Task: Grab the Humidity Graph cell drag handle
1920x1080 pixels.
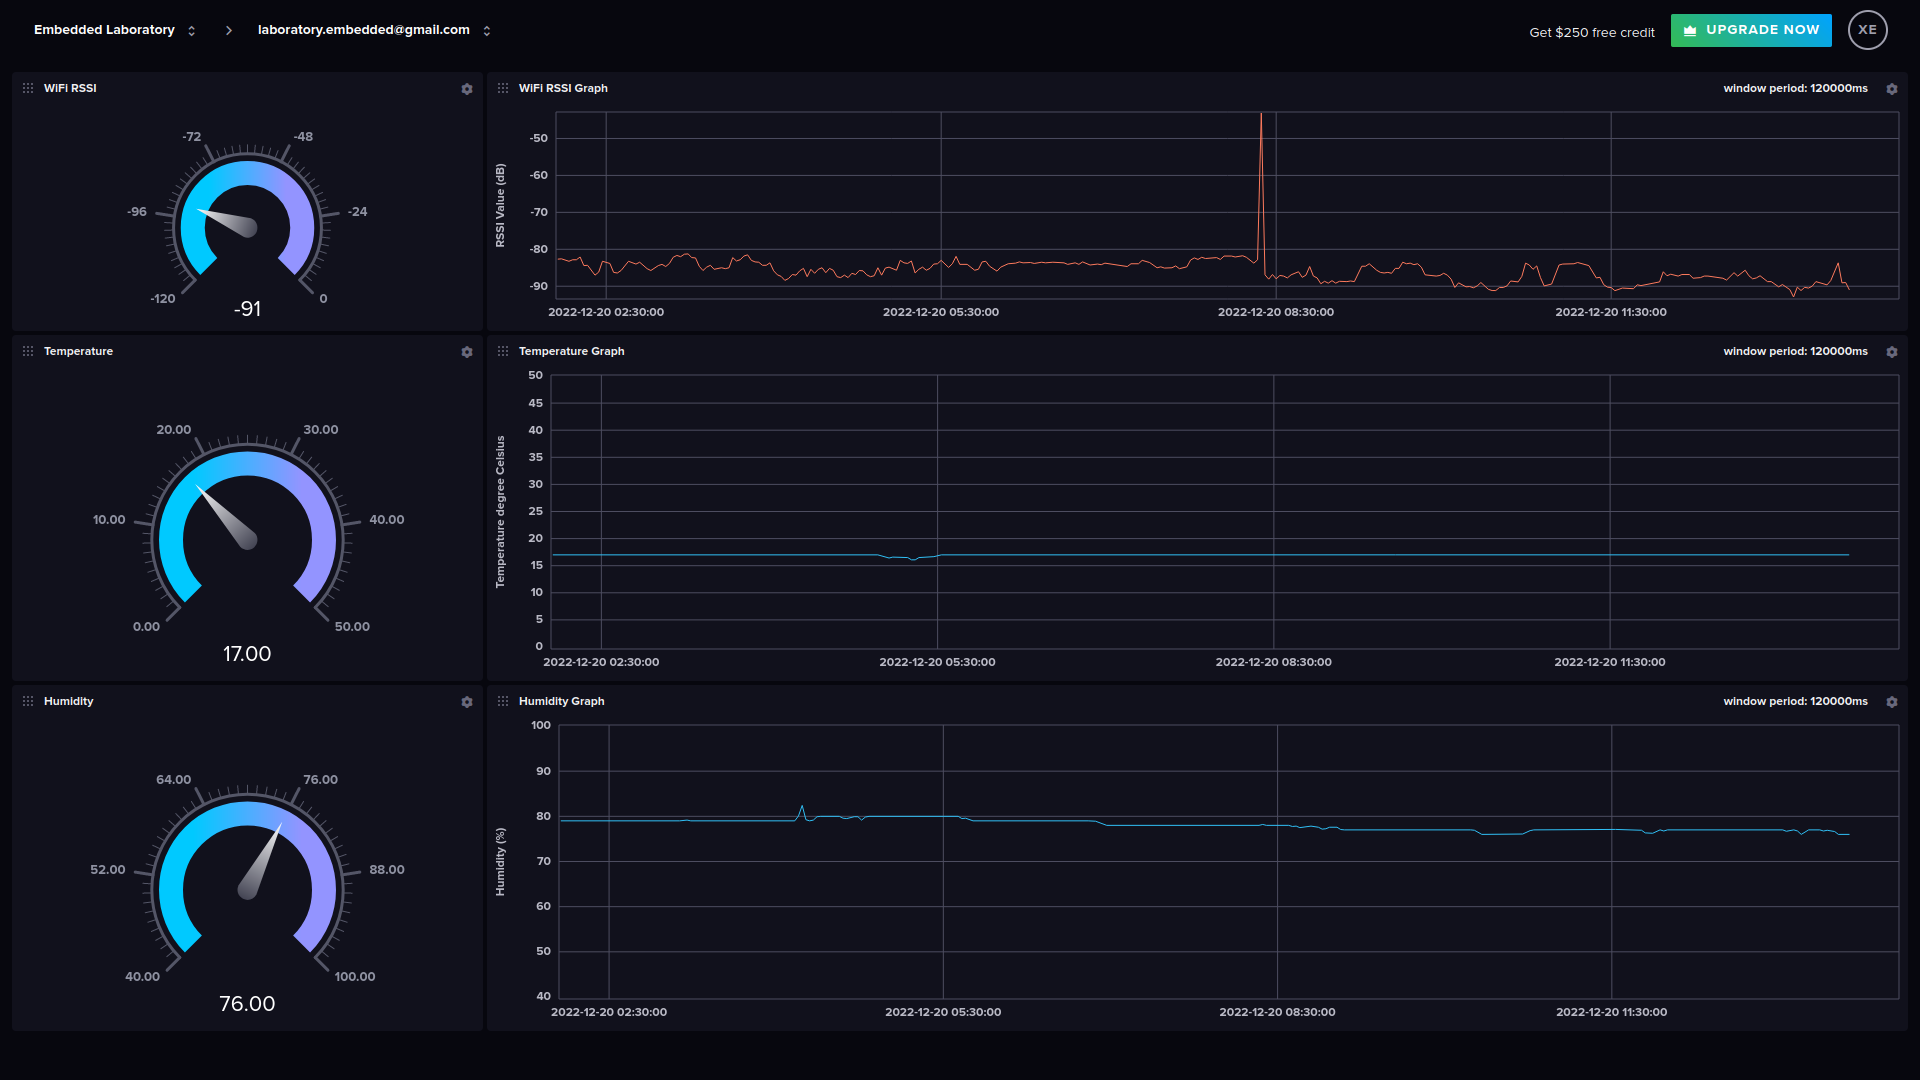Action: (503, 701)
